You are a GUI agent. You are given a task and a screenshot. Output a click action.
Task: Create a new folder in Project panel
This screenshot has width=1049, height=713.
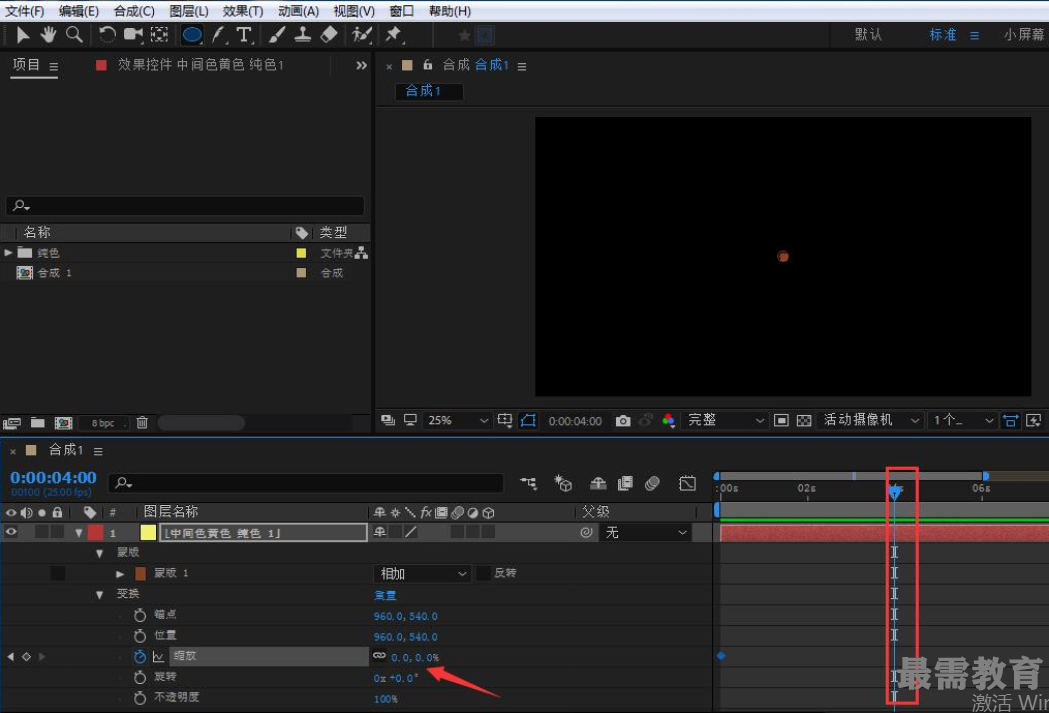(37, 423)
